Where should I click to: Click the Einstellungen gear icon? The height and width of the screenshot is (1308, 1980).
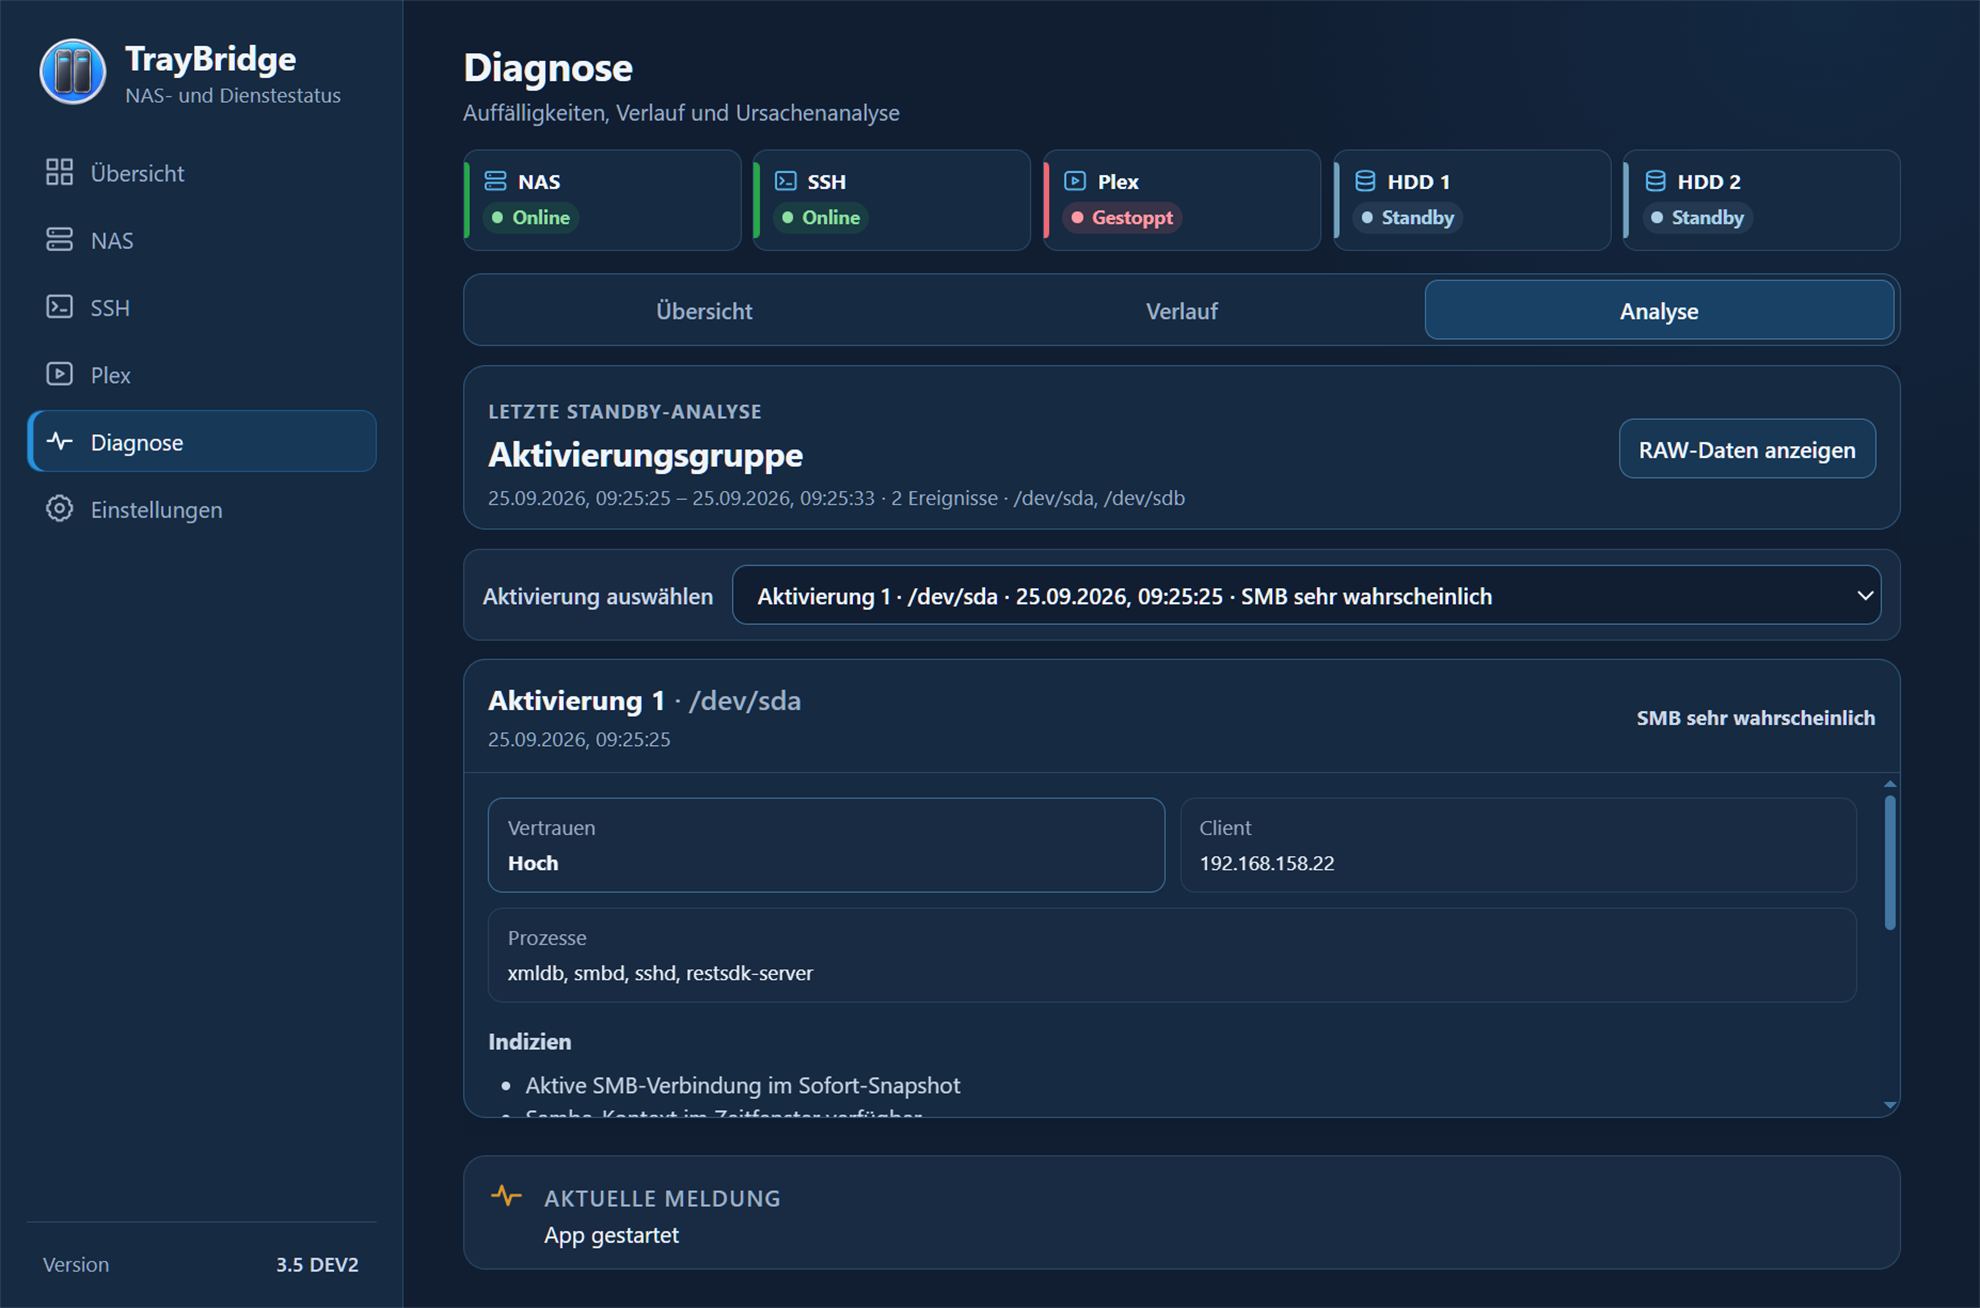point(59,508)
